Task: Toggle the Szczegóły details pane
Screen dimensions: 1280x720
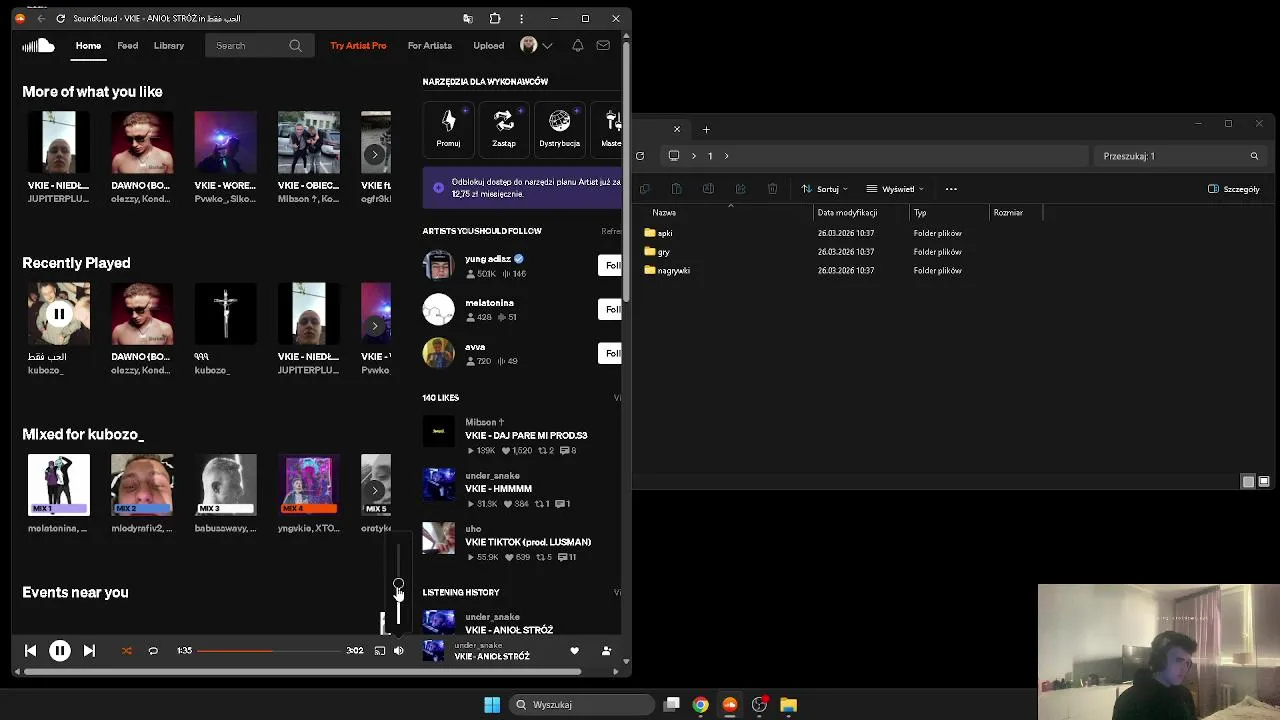Action: (1234, 189)
